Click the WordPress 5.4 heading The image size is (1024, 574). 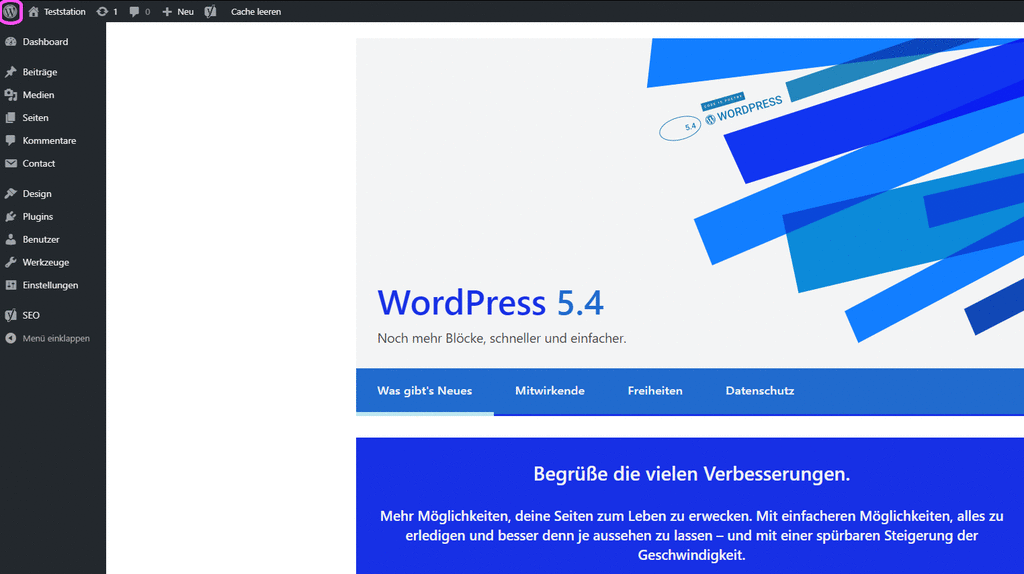pyautogui.click(x=490, y=302)
